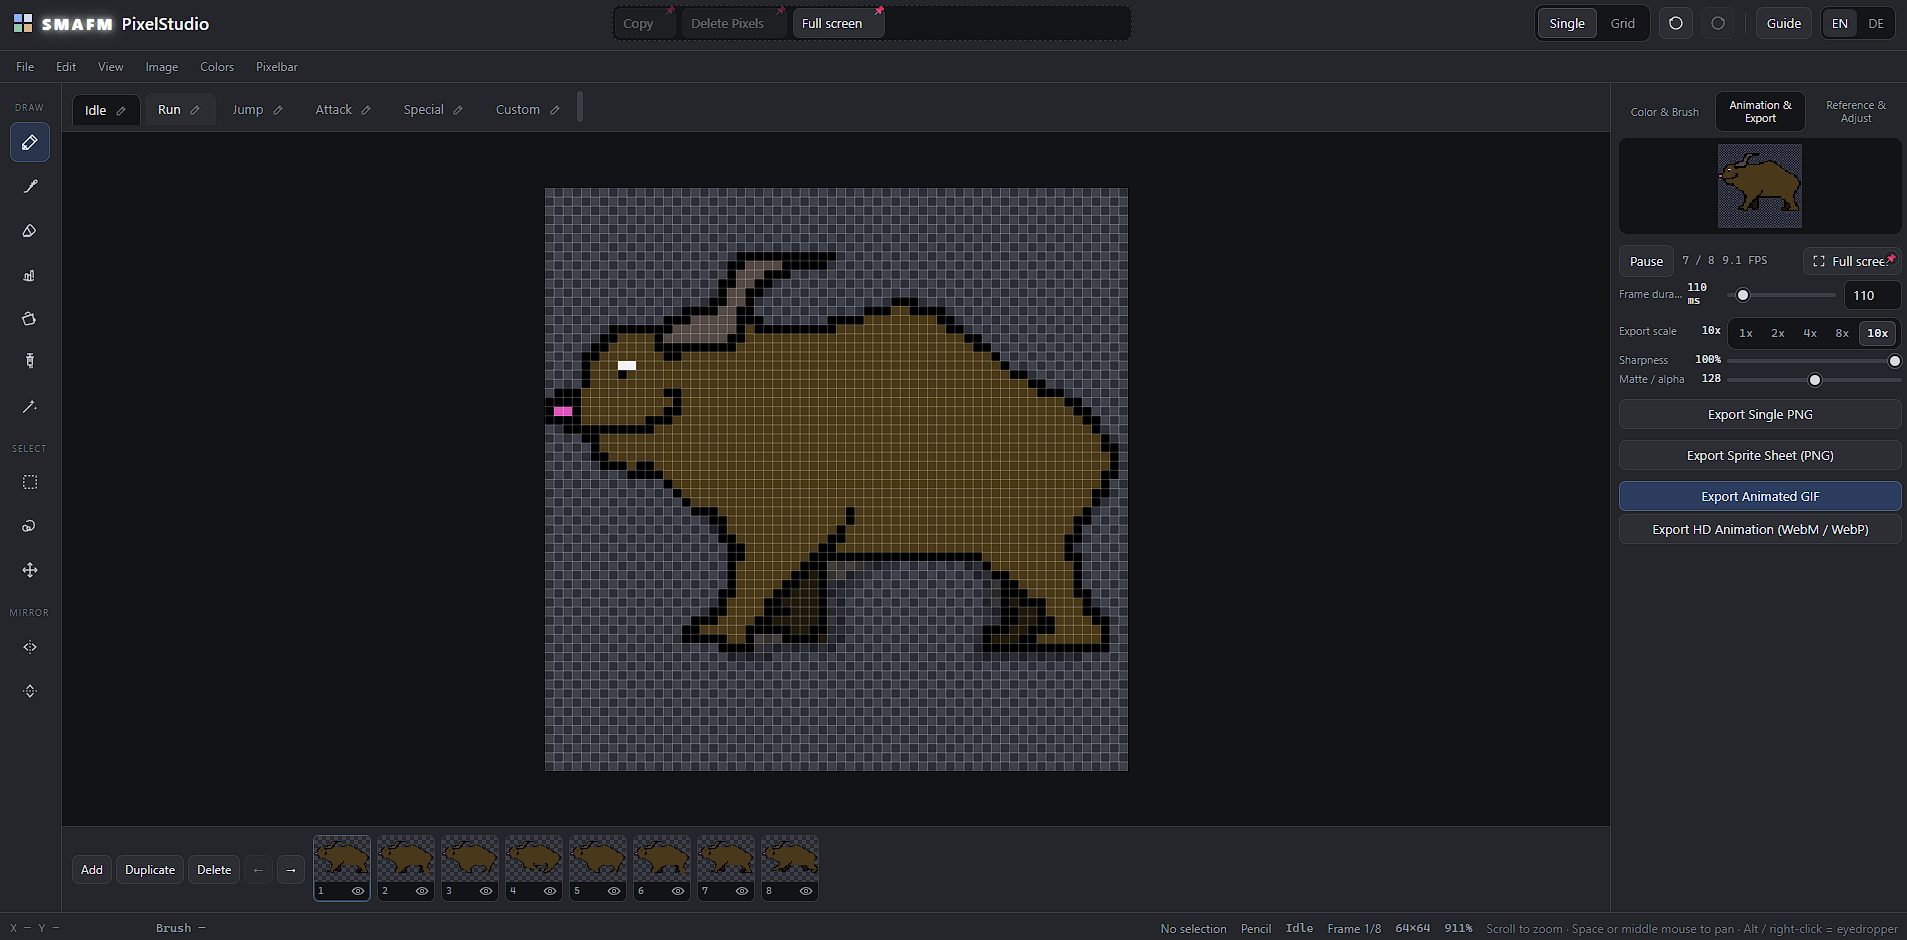
Task: Open the File menu
Action: (x=25, y=67)
